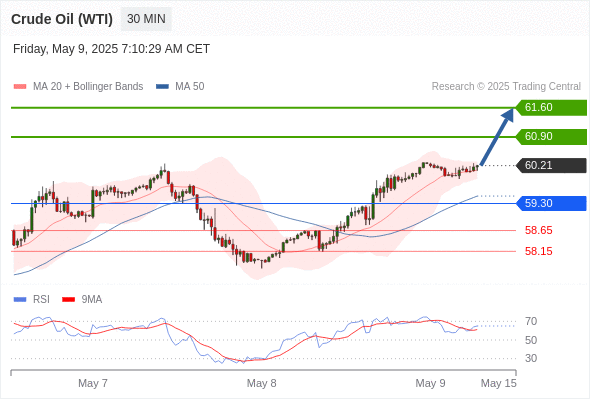Toggle the MA 20 + Bollinger Bands legend

click(88, 87)
